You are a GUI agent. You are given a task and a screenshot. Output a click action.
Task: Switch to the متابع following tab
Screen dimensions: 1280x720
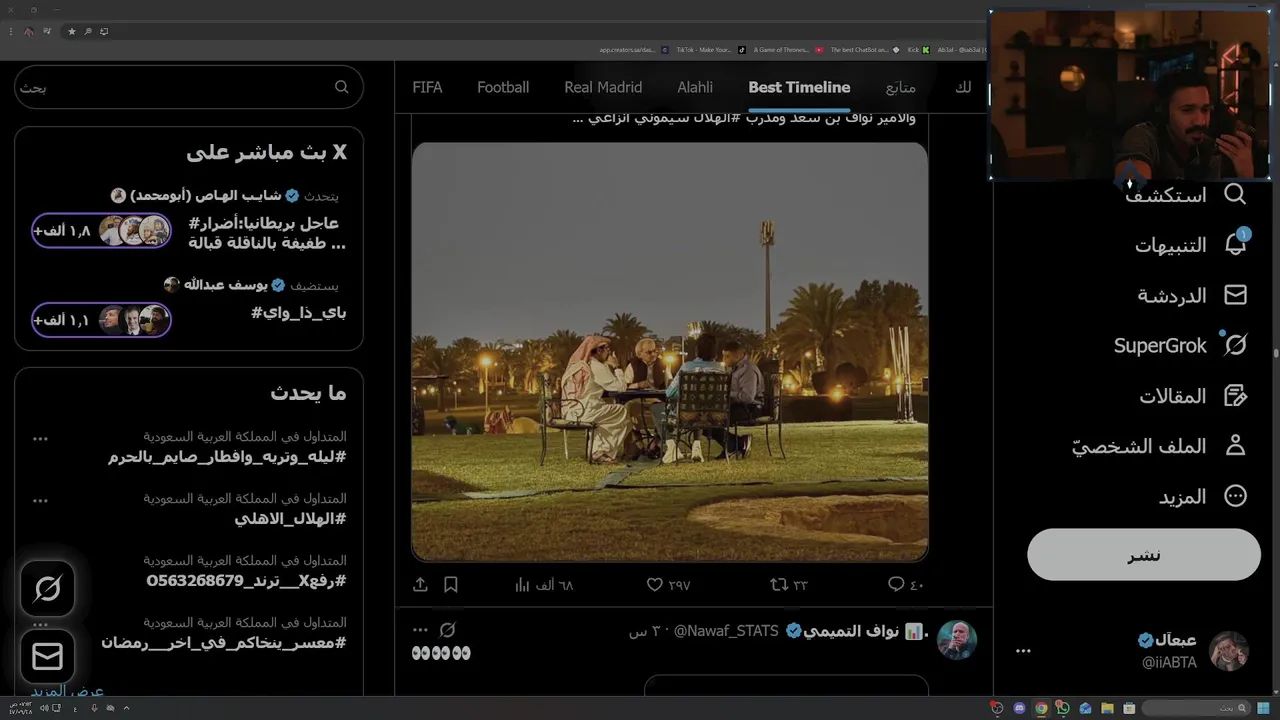[900, 87]
